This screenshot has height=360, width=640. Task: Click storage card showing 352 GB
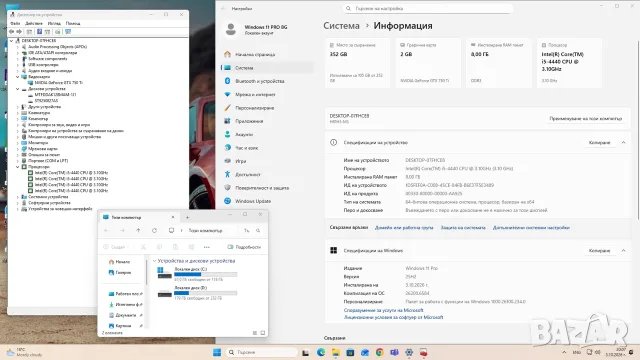(358, 63)
